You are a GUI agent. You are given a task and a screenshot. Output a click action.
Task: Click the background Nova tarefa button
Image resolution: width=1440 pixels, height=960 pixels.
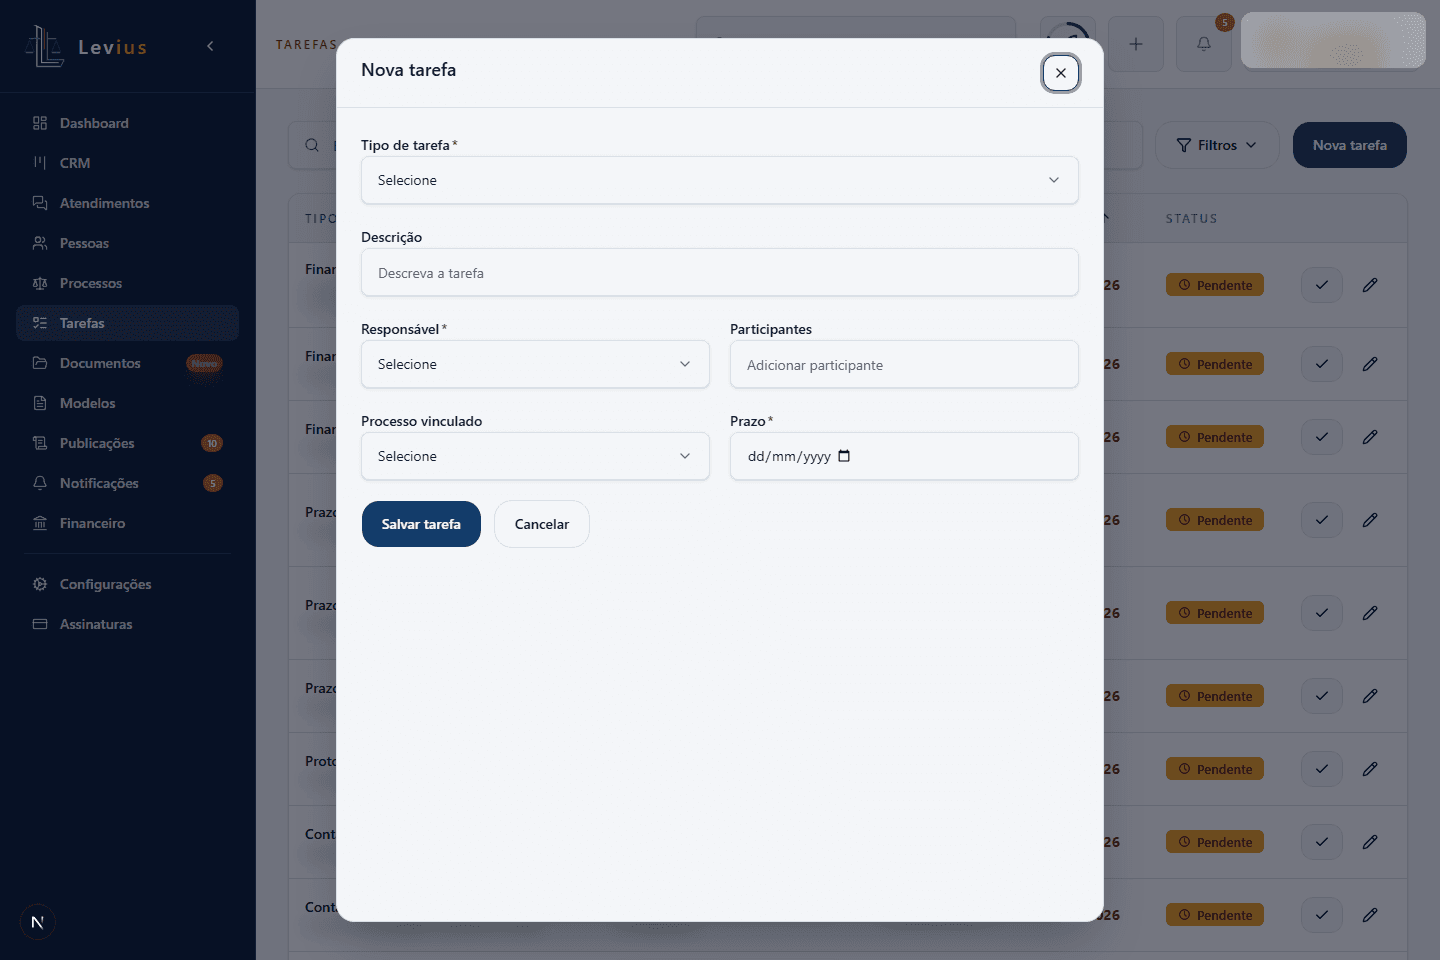1350,145
